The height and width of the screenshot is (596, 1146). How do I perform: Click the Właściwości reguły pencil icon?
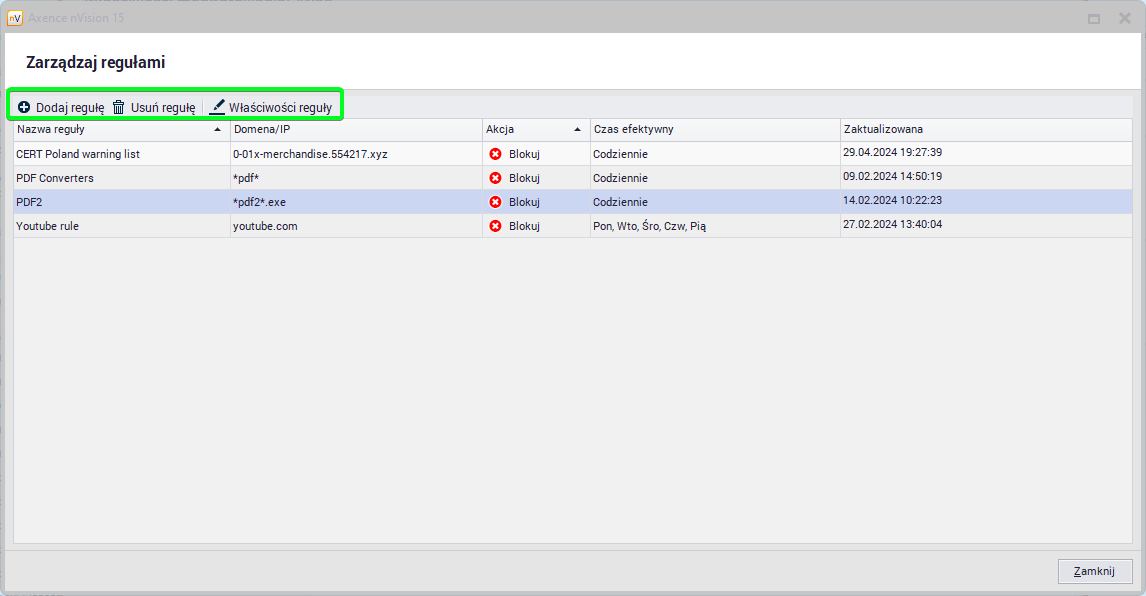tap(217, 107)
